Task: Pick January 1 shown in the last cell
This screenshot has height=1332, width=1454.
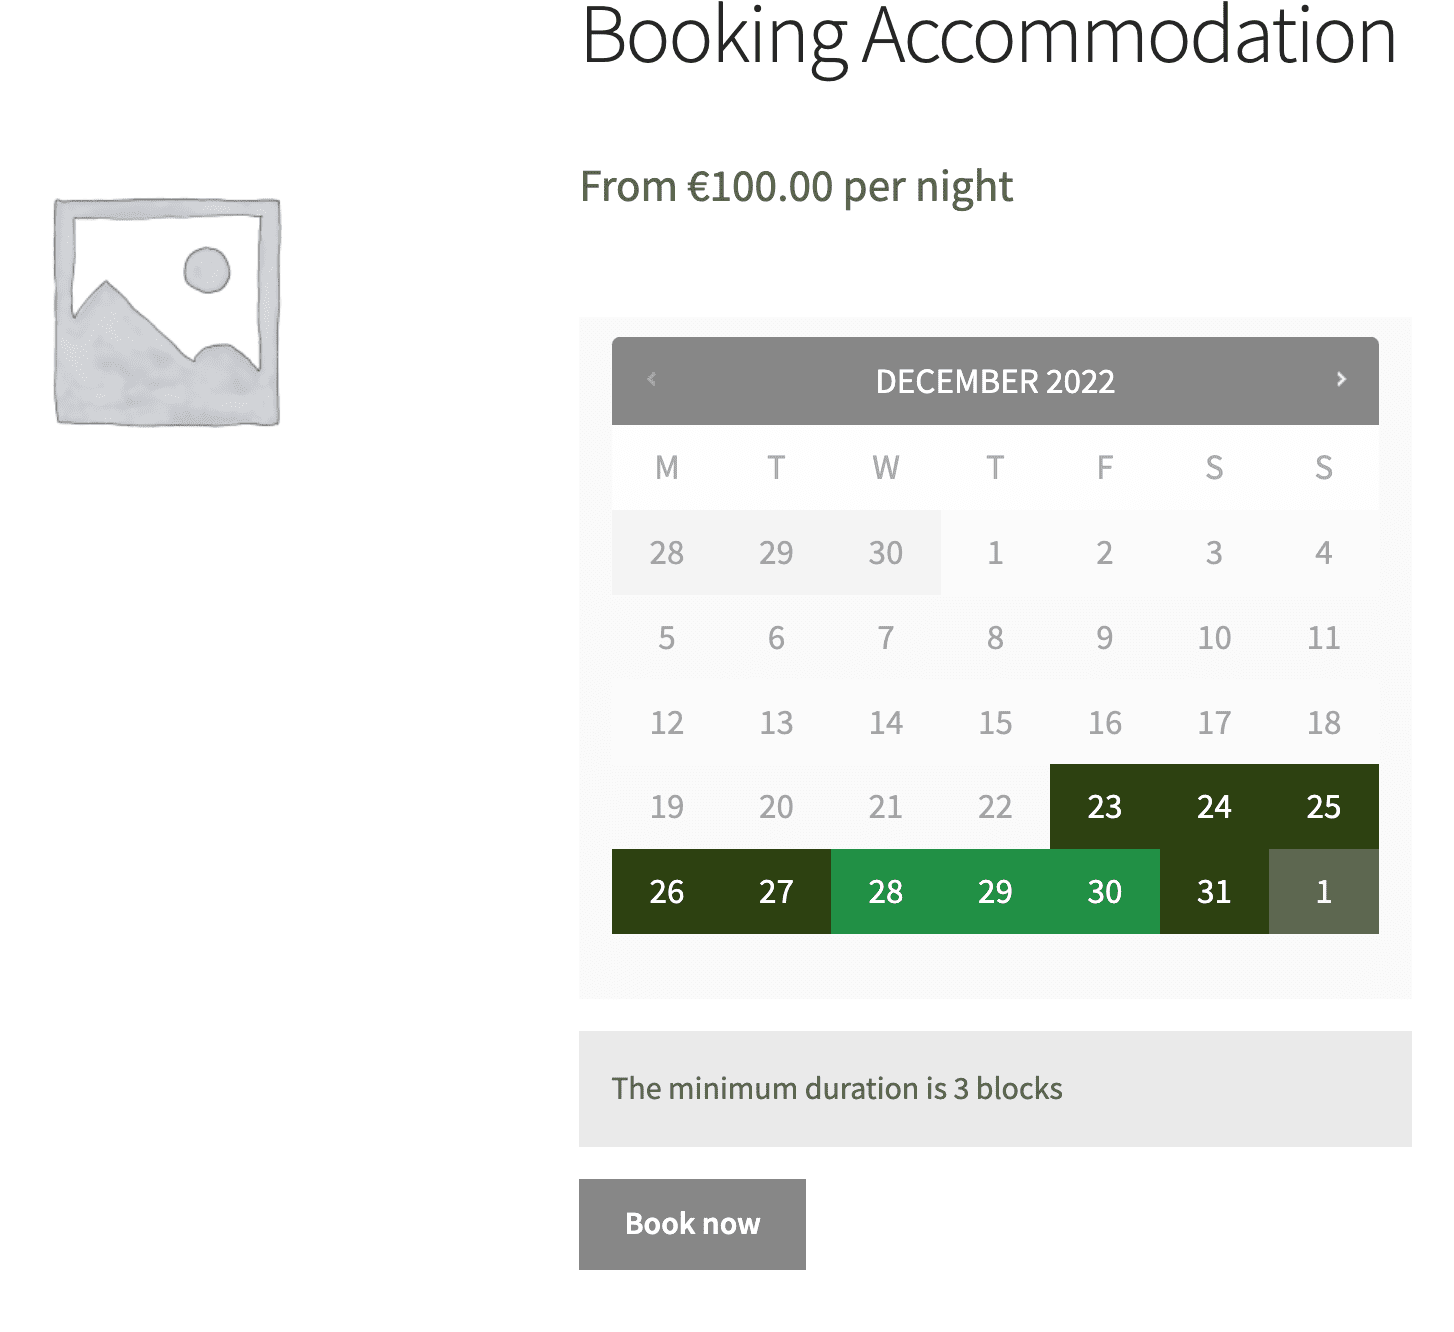Action: point(1323,891)
